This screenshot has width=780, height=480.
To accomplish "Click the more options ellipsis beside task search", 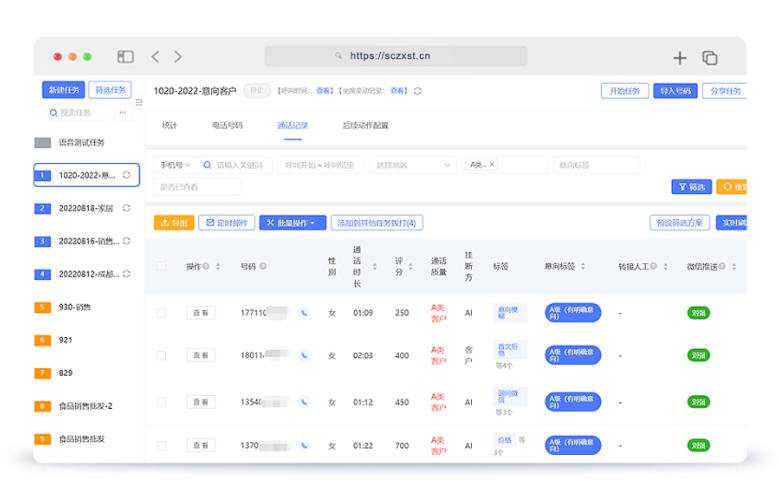I will (x=123, y=112).
